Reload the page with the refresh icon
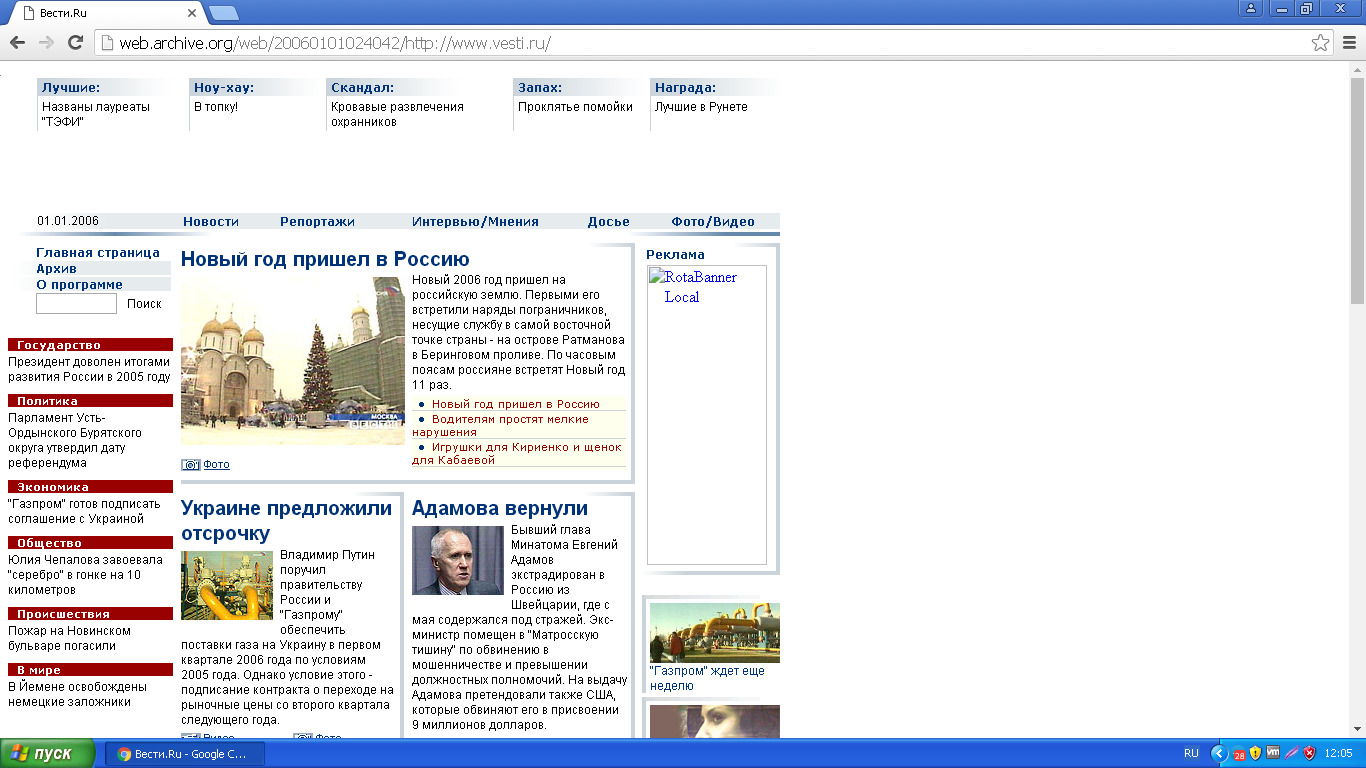This screenshot has height=768, width=1366. (x=75, y=43)
